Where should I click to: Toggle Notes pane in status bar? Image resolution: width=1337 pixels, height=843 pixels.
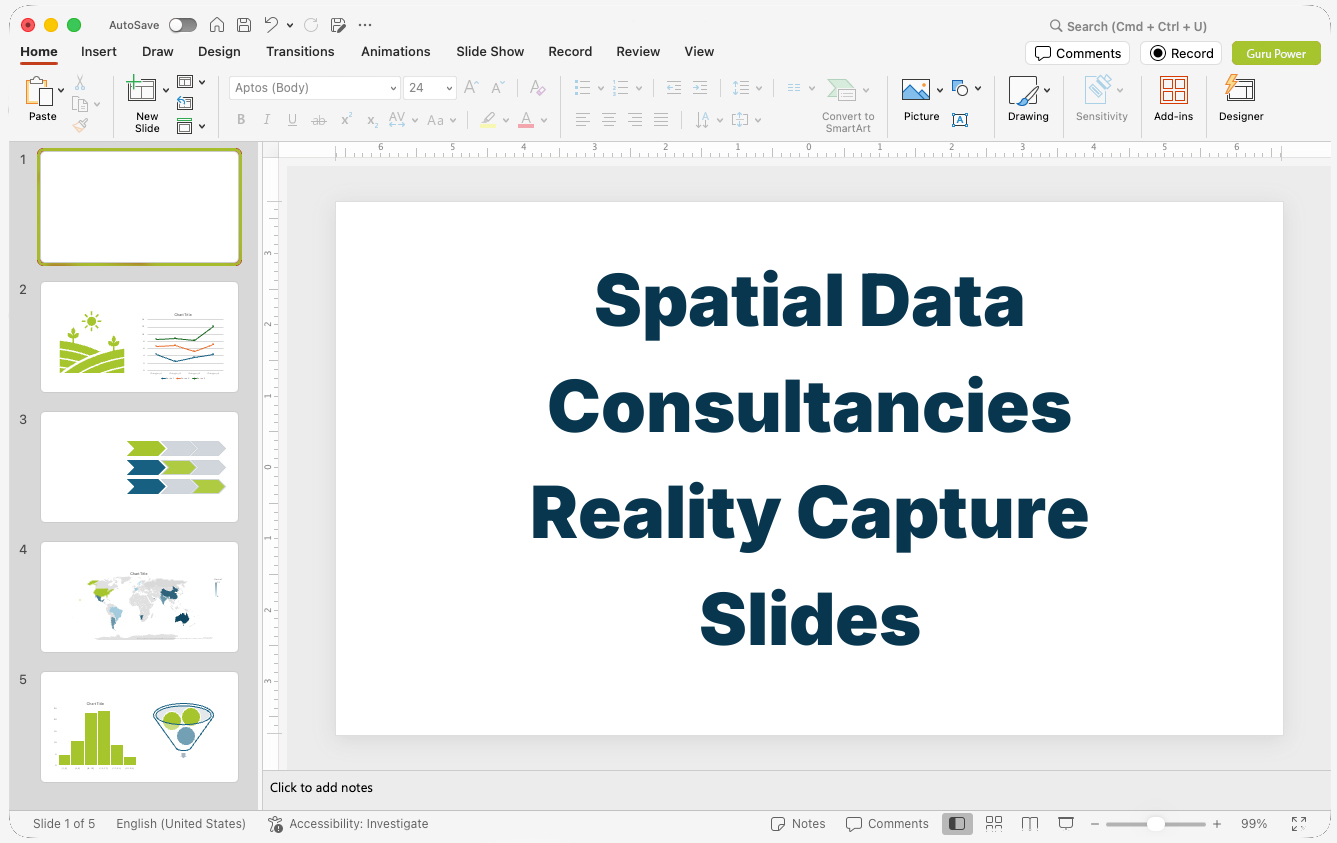tap(798, 824)
